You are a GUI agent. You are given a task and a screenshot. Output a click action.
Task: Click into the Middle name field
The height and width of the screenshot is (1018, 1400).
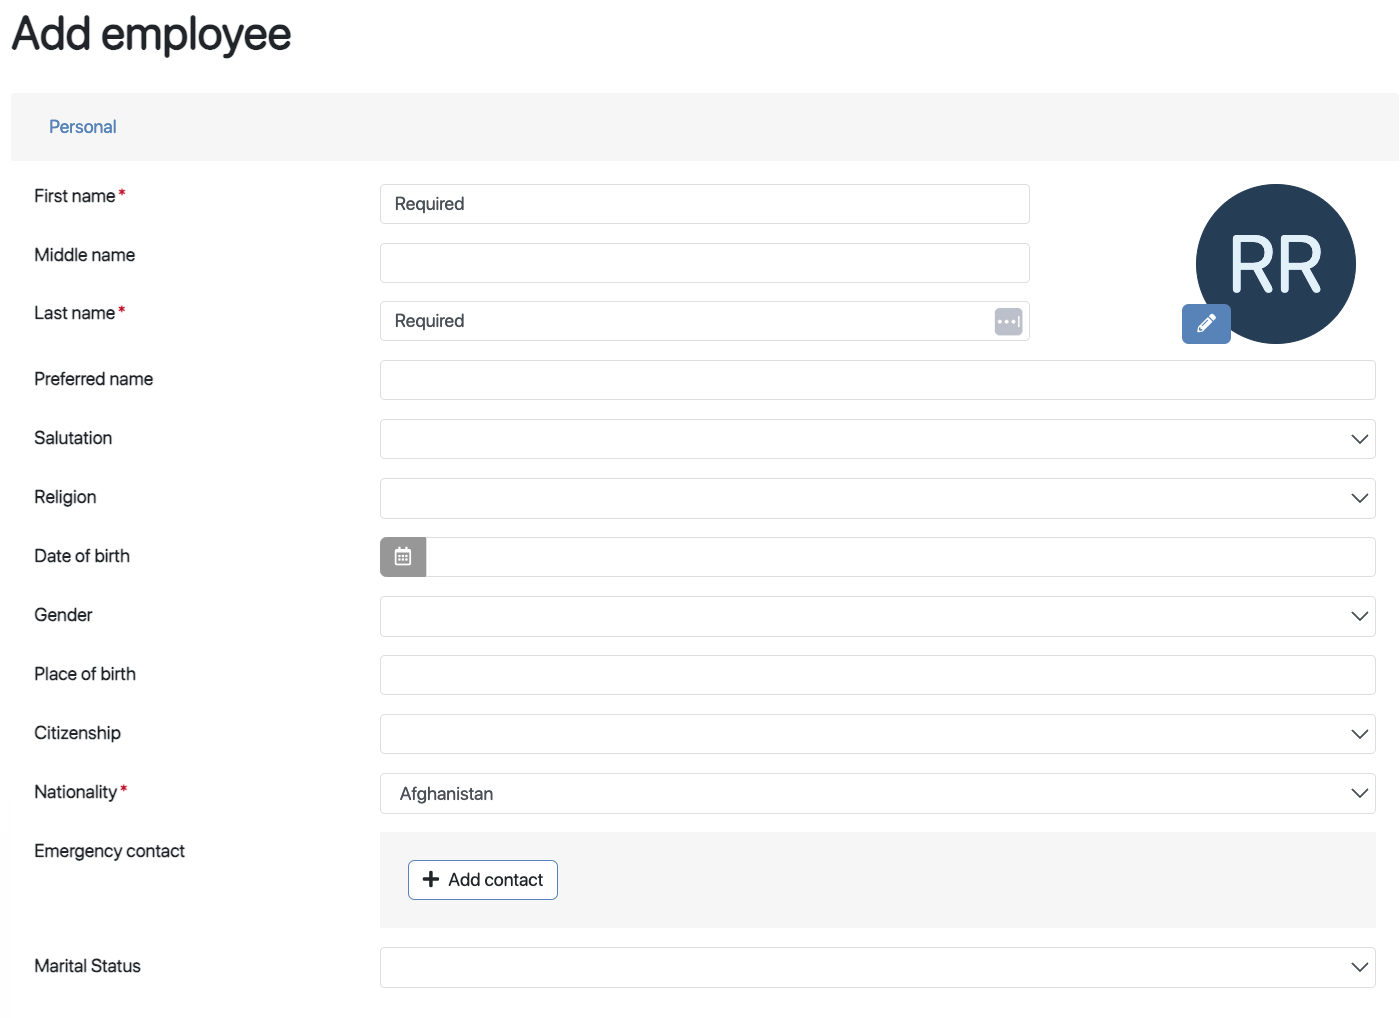click(x=704, y=263)
